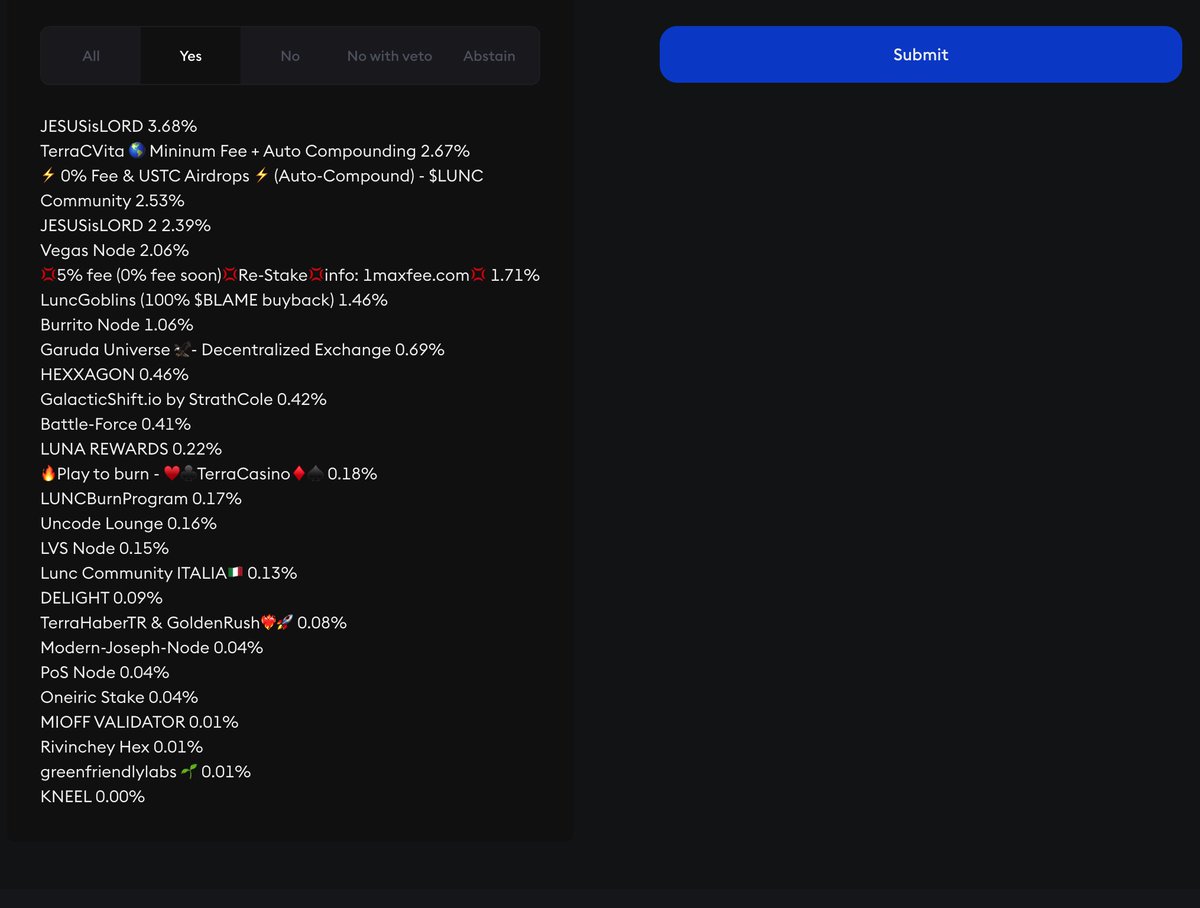Viewport: 1200px width, 908px height.
Task: Open the Yes votes tab
Action: [190, 56]
